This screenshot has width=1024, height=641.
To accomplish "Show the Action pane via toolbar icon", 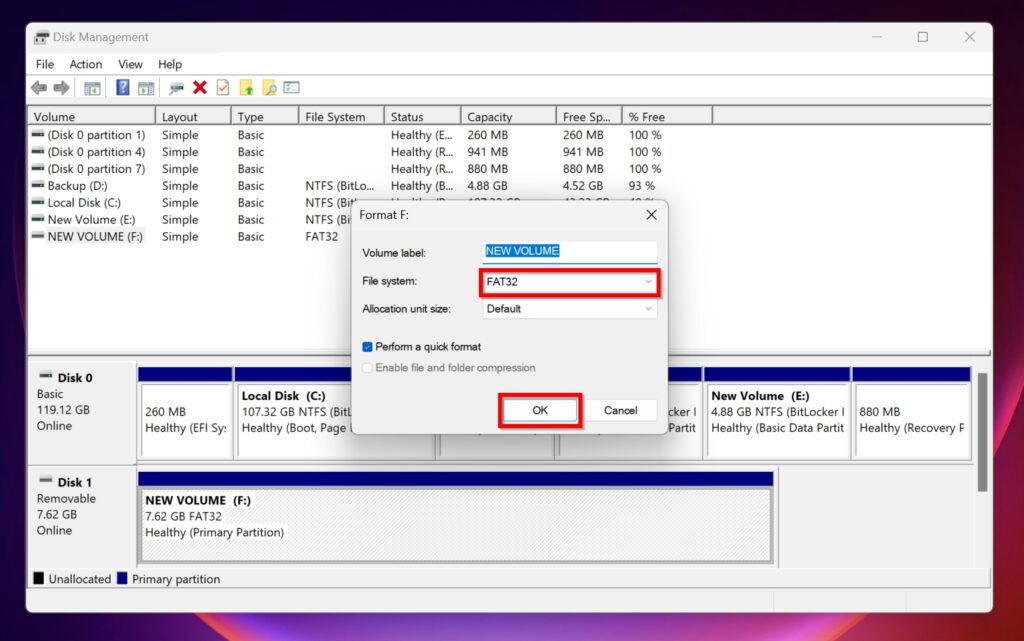I will tap(147, 87).
